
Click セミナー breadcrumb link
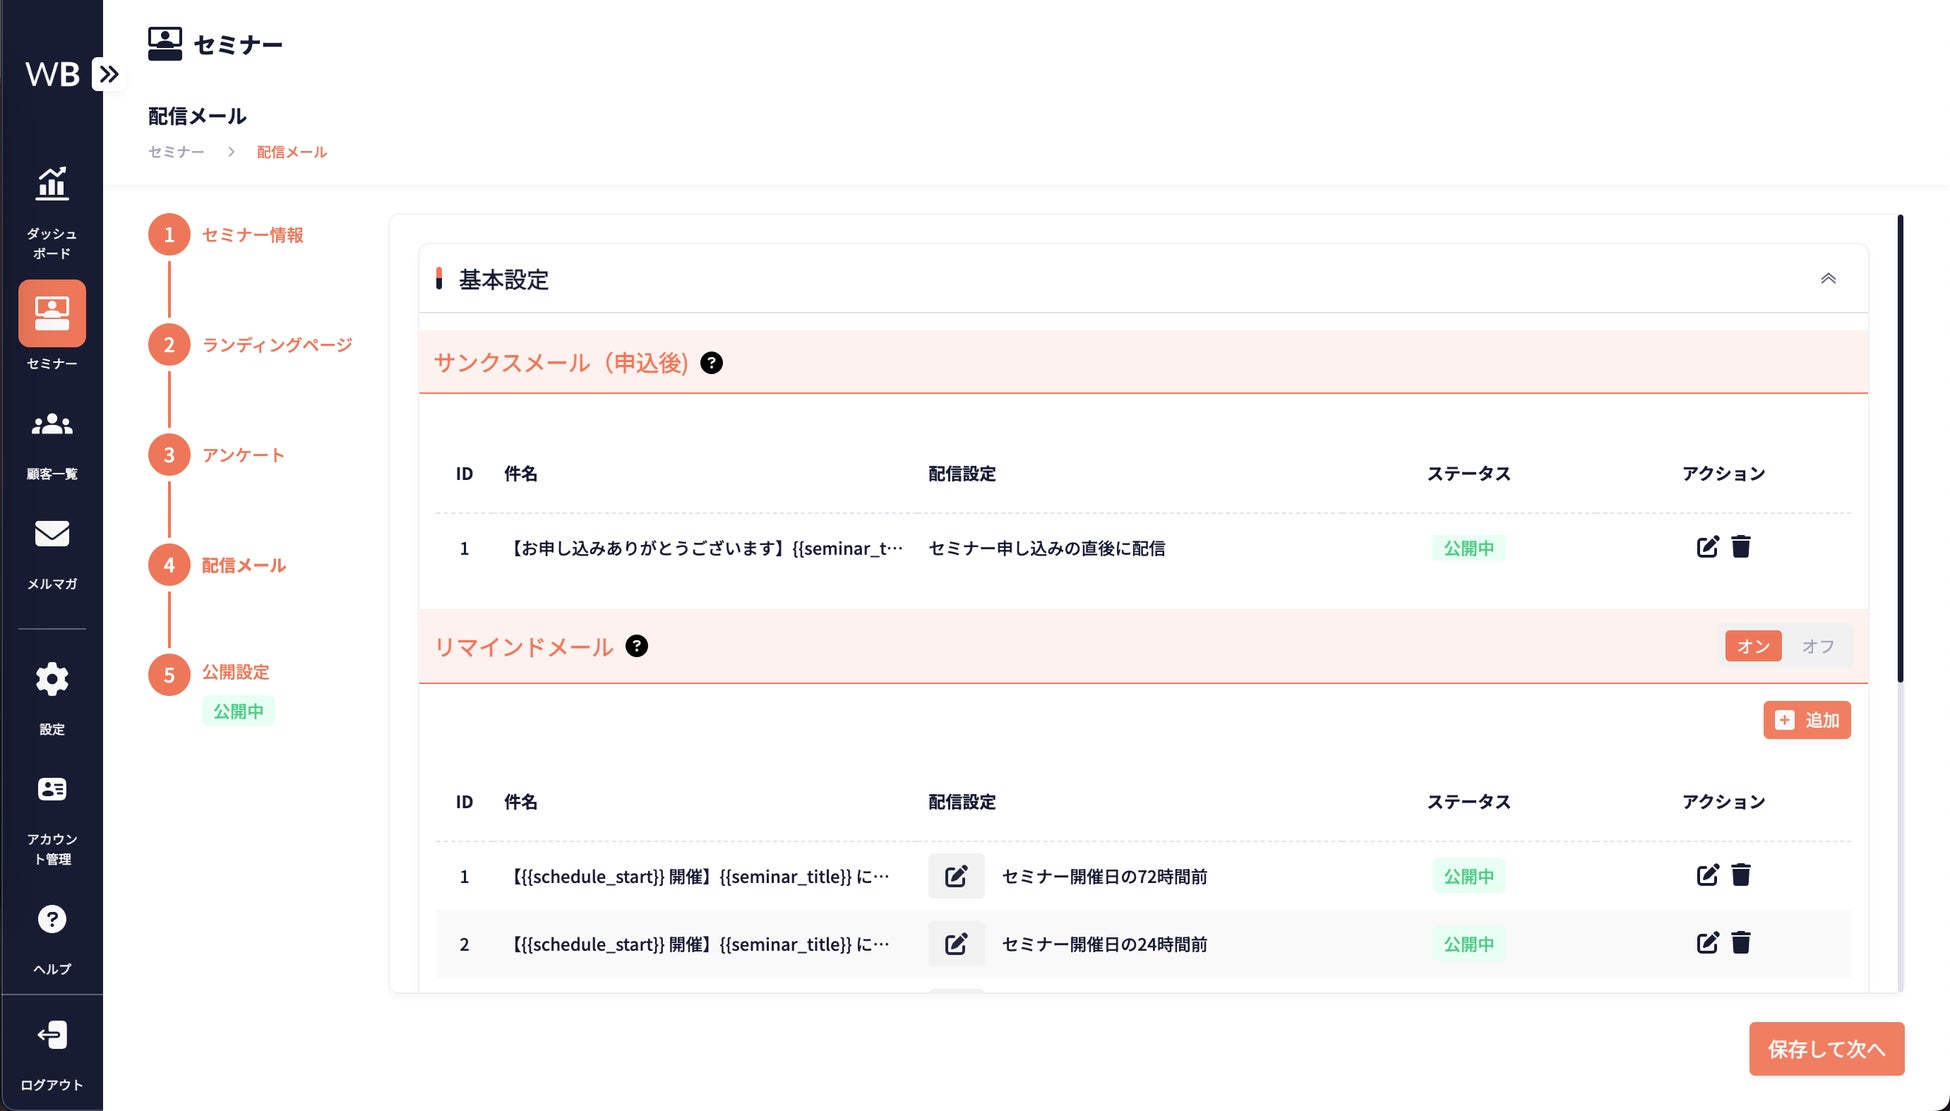tap(176, 152)
